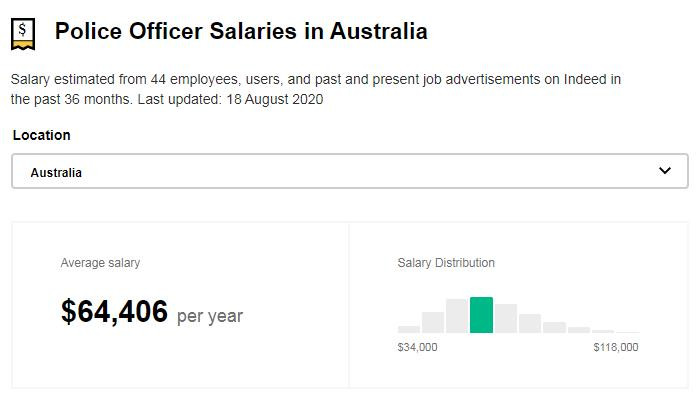Click the Police Officer Salaries in Australia heading
The width and height of the screenshot is (699, 405).
coord(241,32)
